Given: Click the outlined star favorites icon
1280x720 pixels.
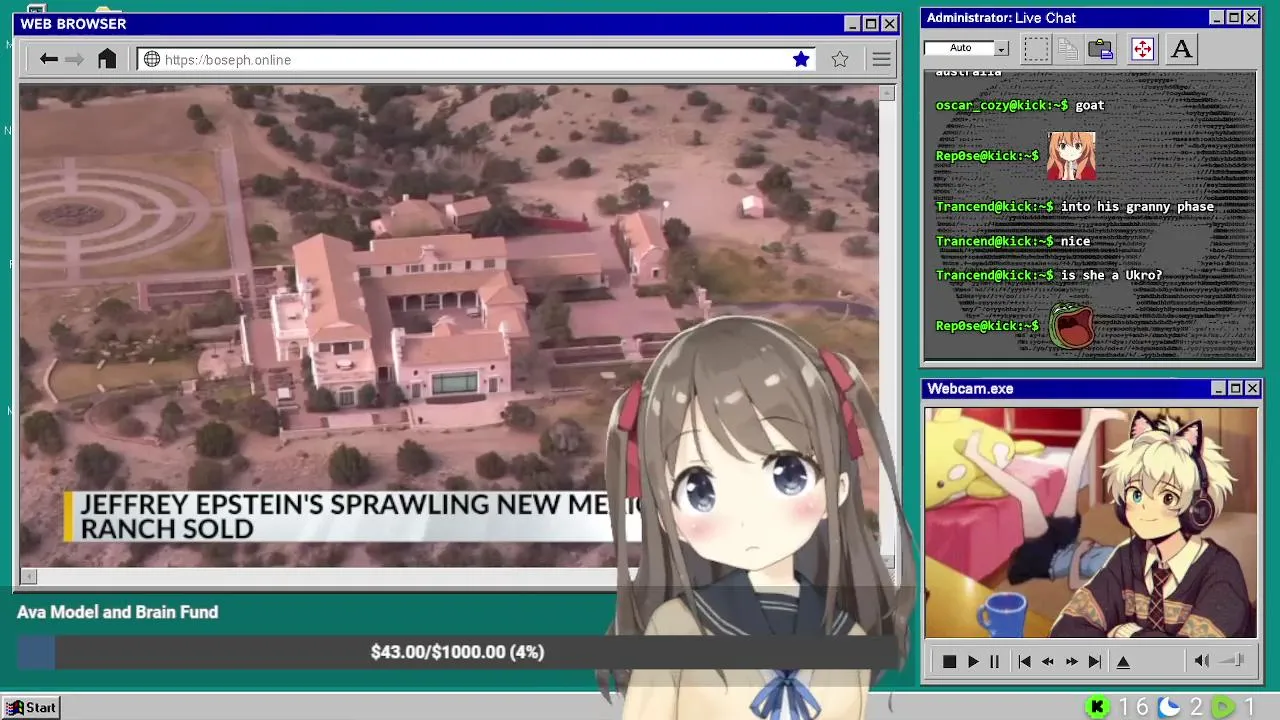Looking at the screenshot, I should coord(840,59).
